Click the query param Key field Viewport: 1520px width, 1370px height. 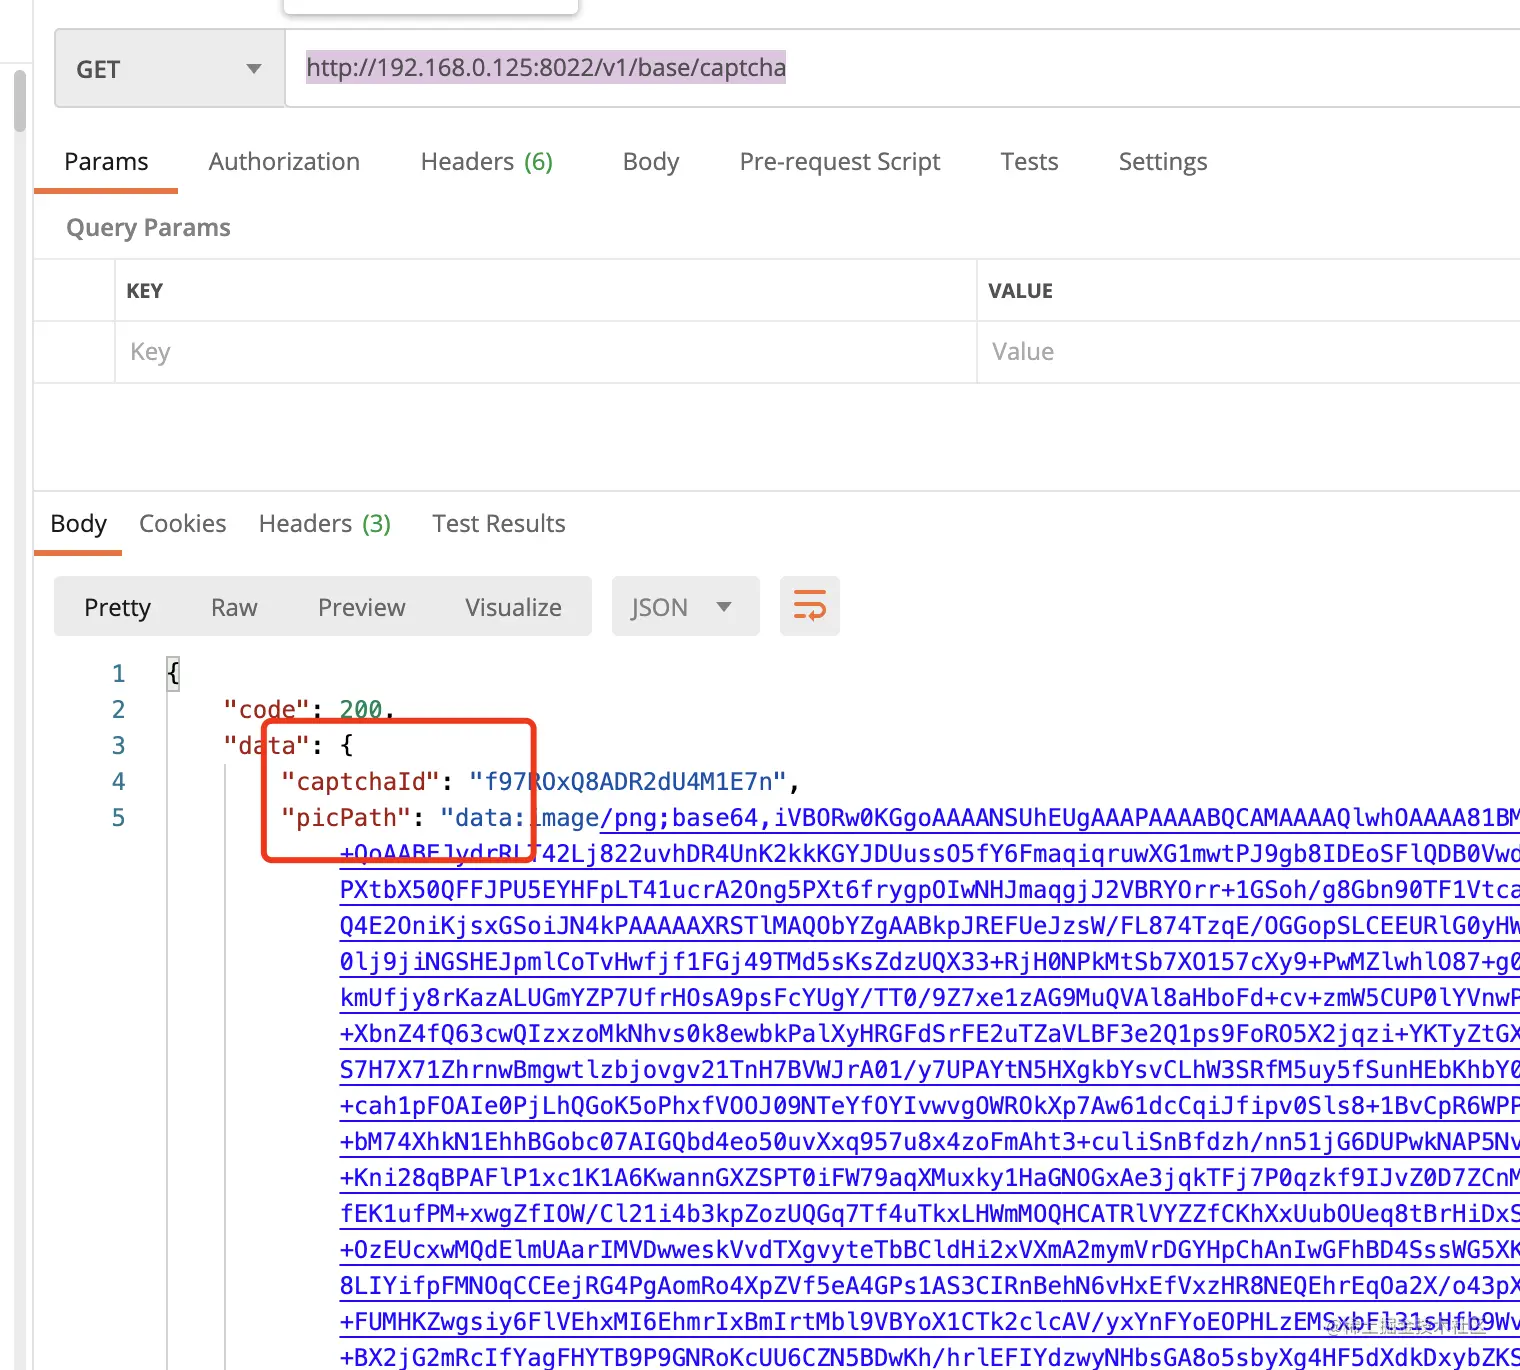pyautogui.click(x=546, y=352)
